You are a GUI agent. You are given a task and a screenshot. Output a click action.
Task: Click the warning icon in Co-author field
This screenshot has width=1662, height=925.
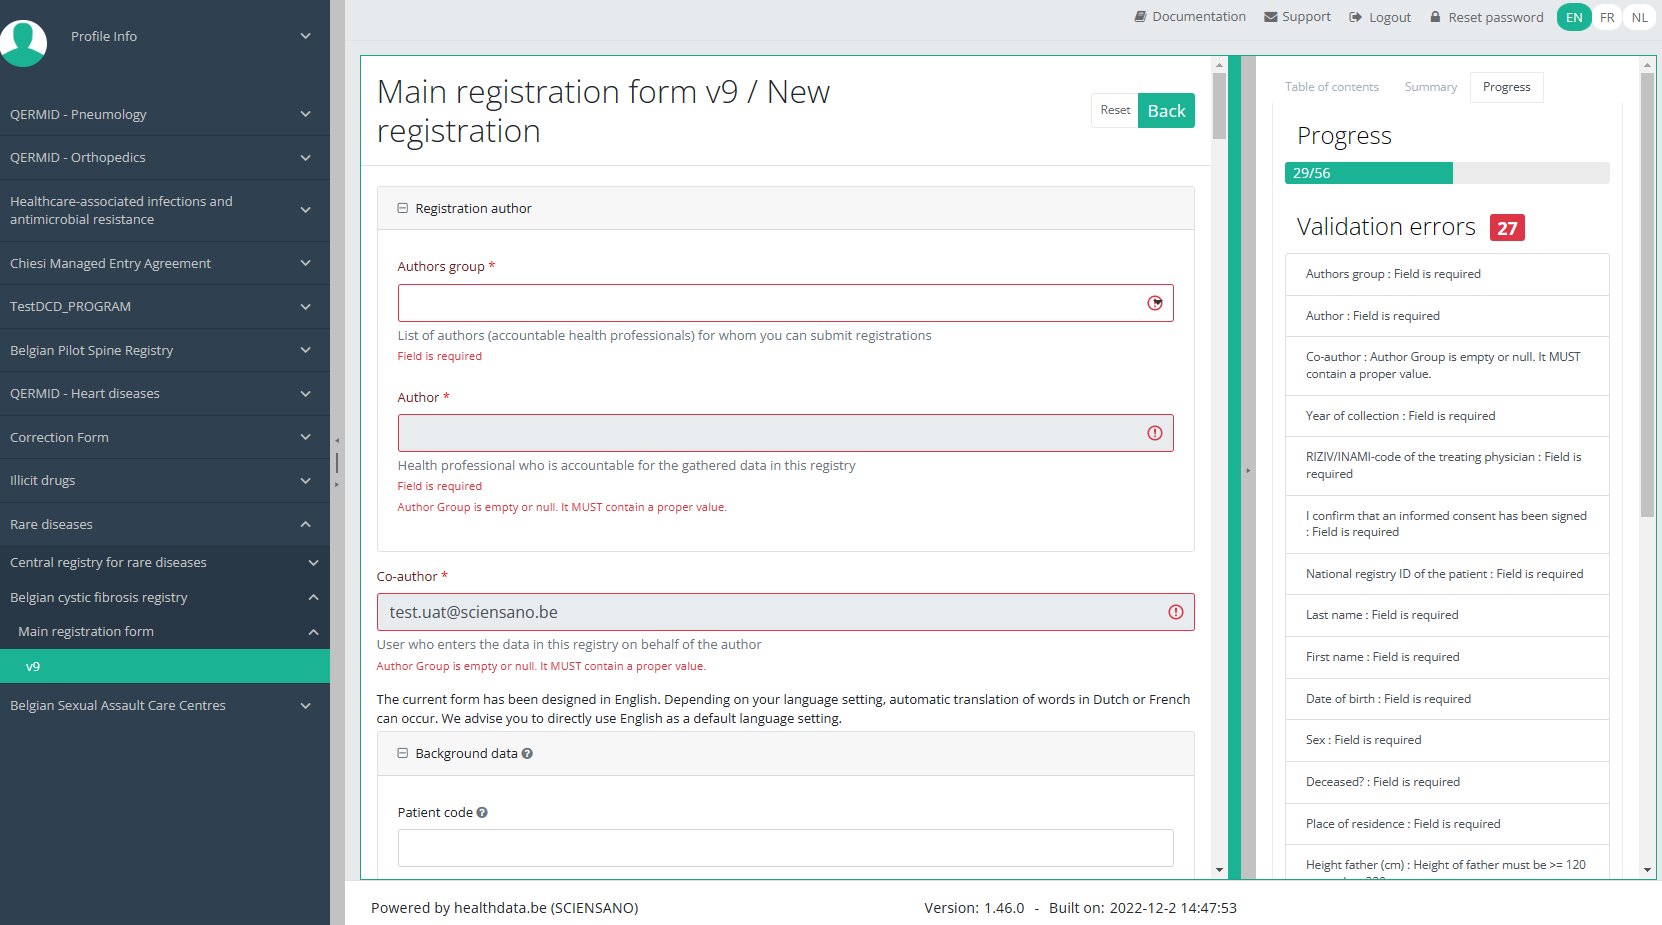point(1175,612)
